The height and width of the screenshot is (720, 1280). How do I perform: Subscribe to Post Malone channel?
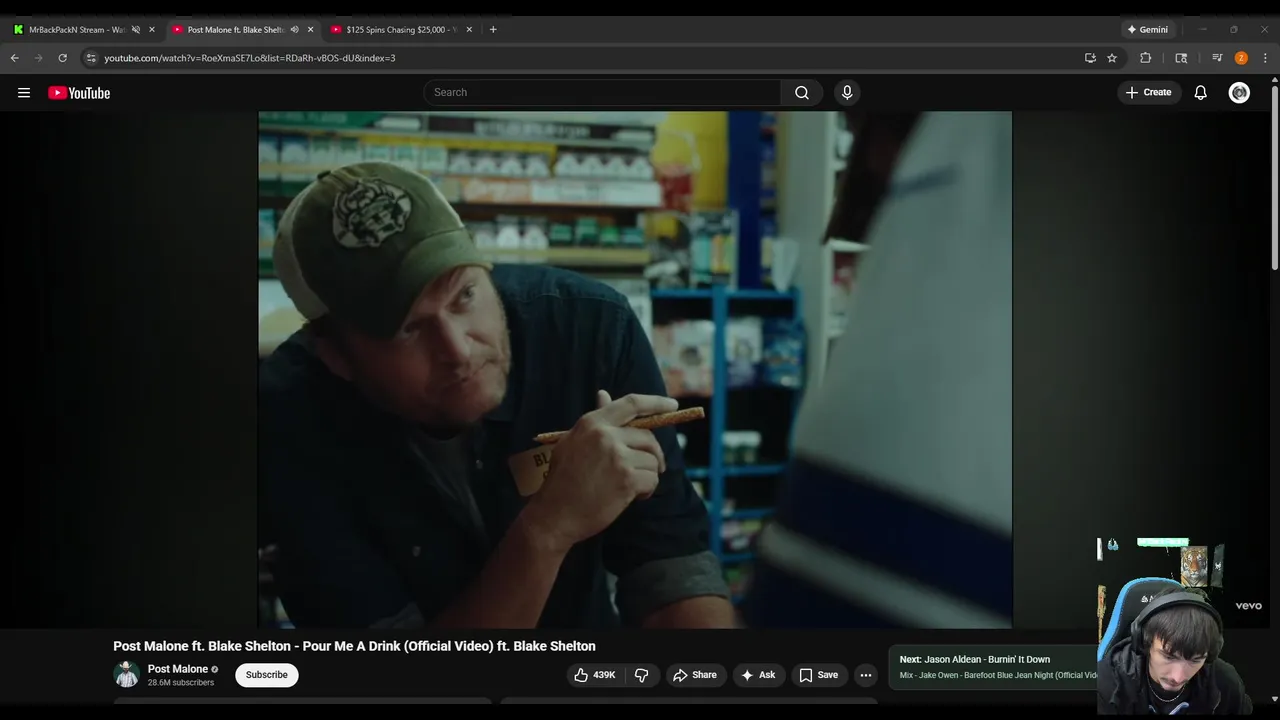[267, 675]
